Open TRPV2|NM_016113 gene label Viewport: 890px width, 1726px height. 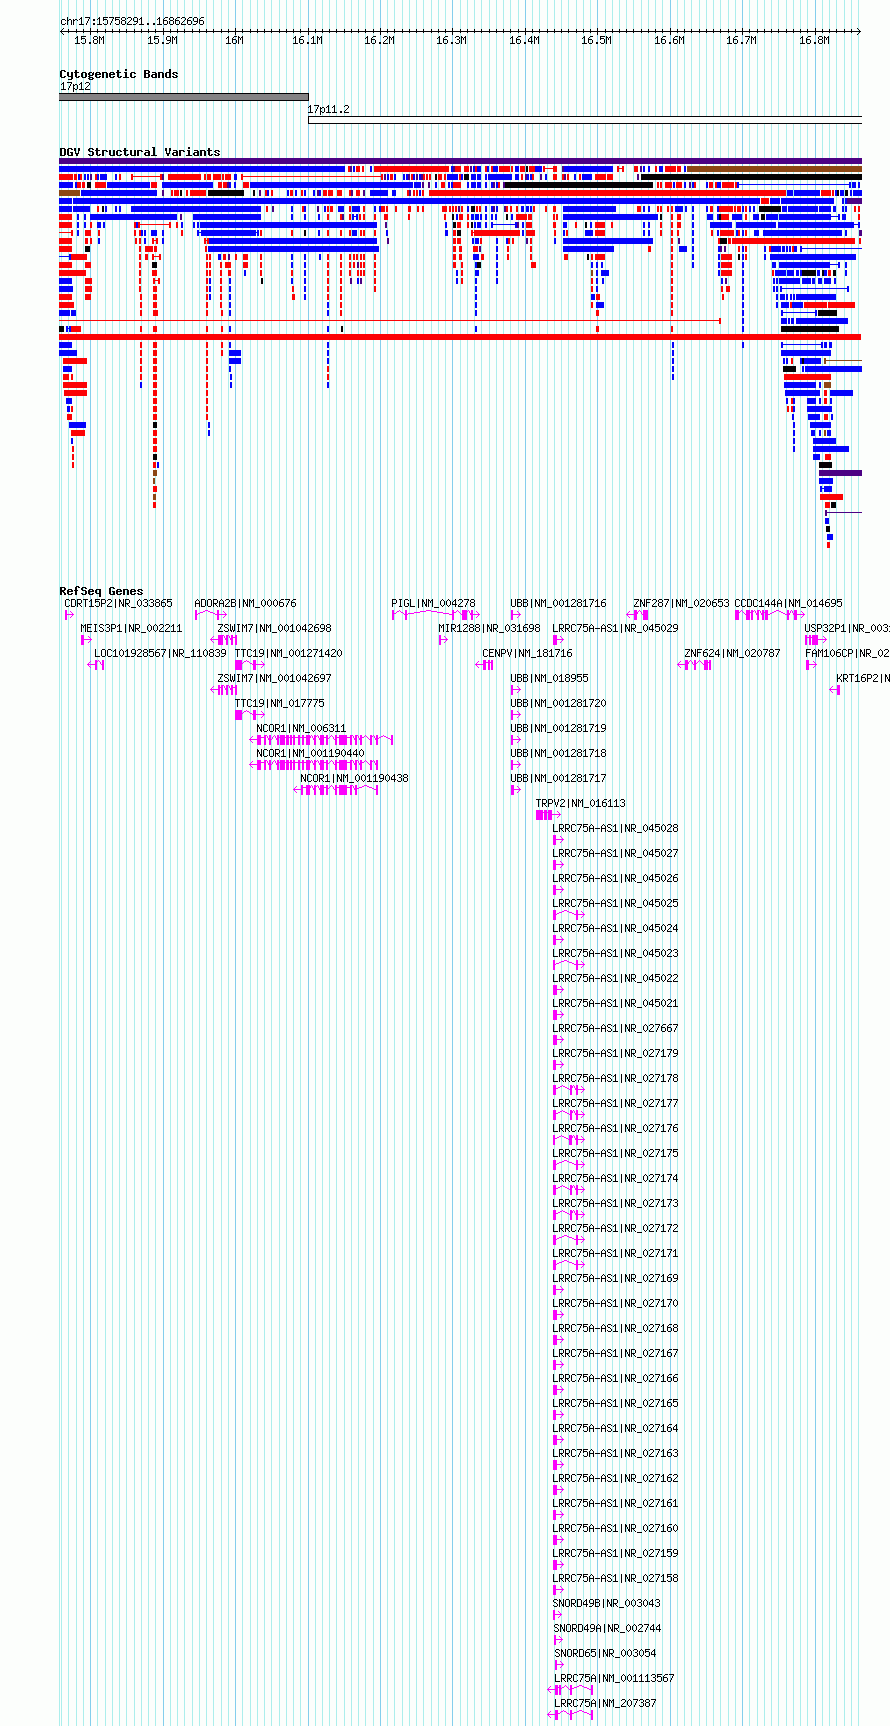580,803
